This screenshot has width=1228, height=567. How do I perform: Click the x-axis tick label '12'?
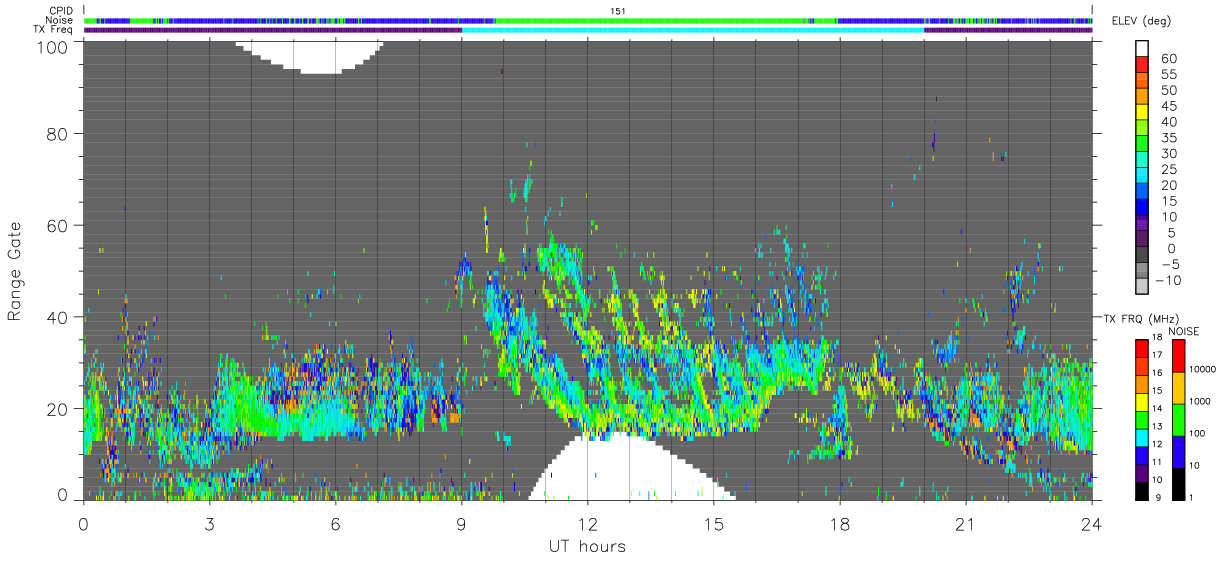point(588,523)
